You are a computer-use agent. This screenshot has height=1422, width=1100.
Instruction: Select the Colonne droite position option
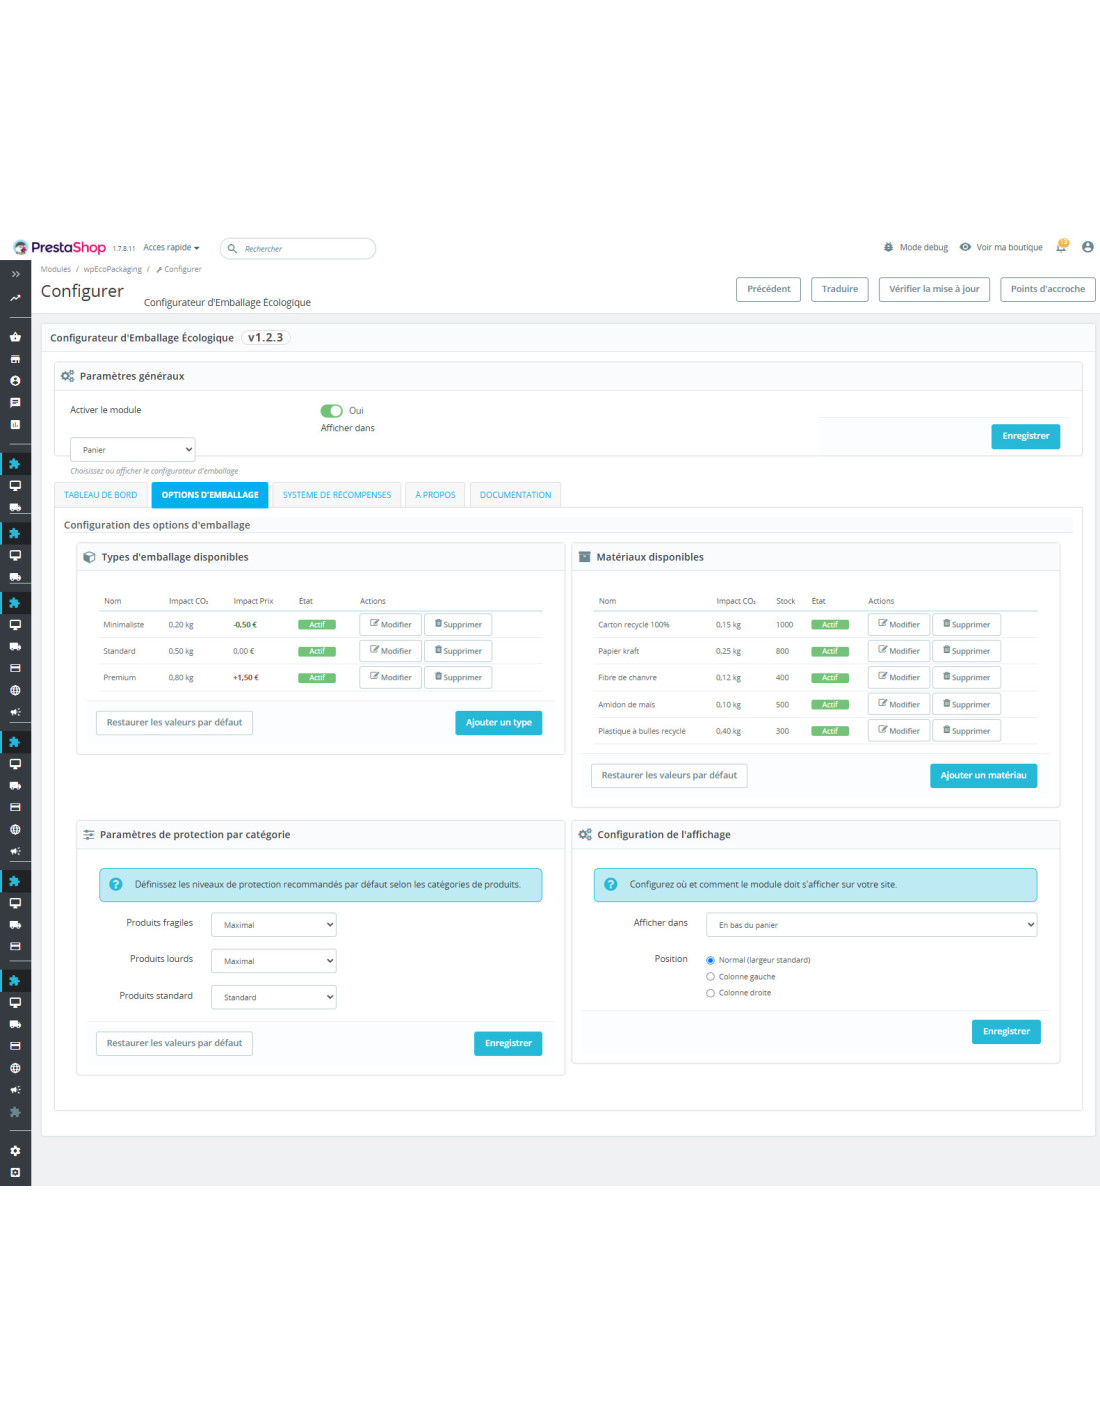pos(710,993)
